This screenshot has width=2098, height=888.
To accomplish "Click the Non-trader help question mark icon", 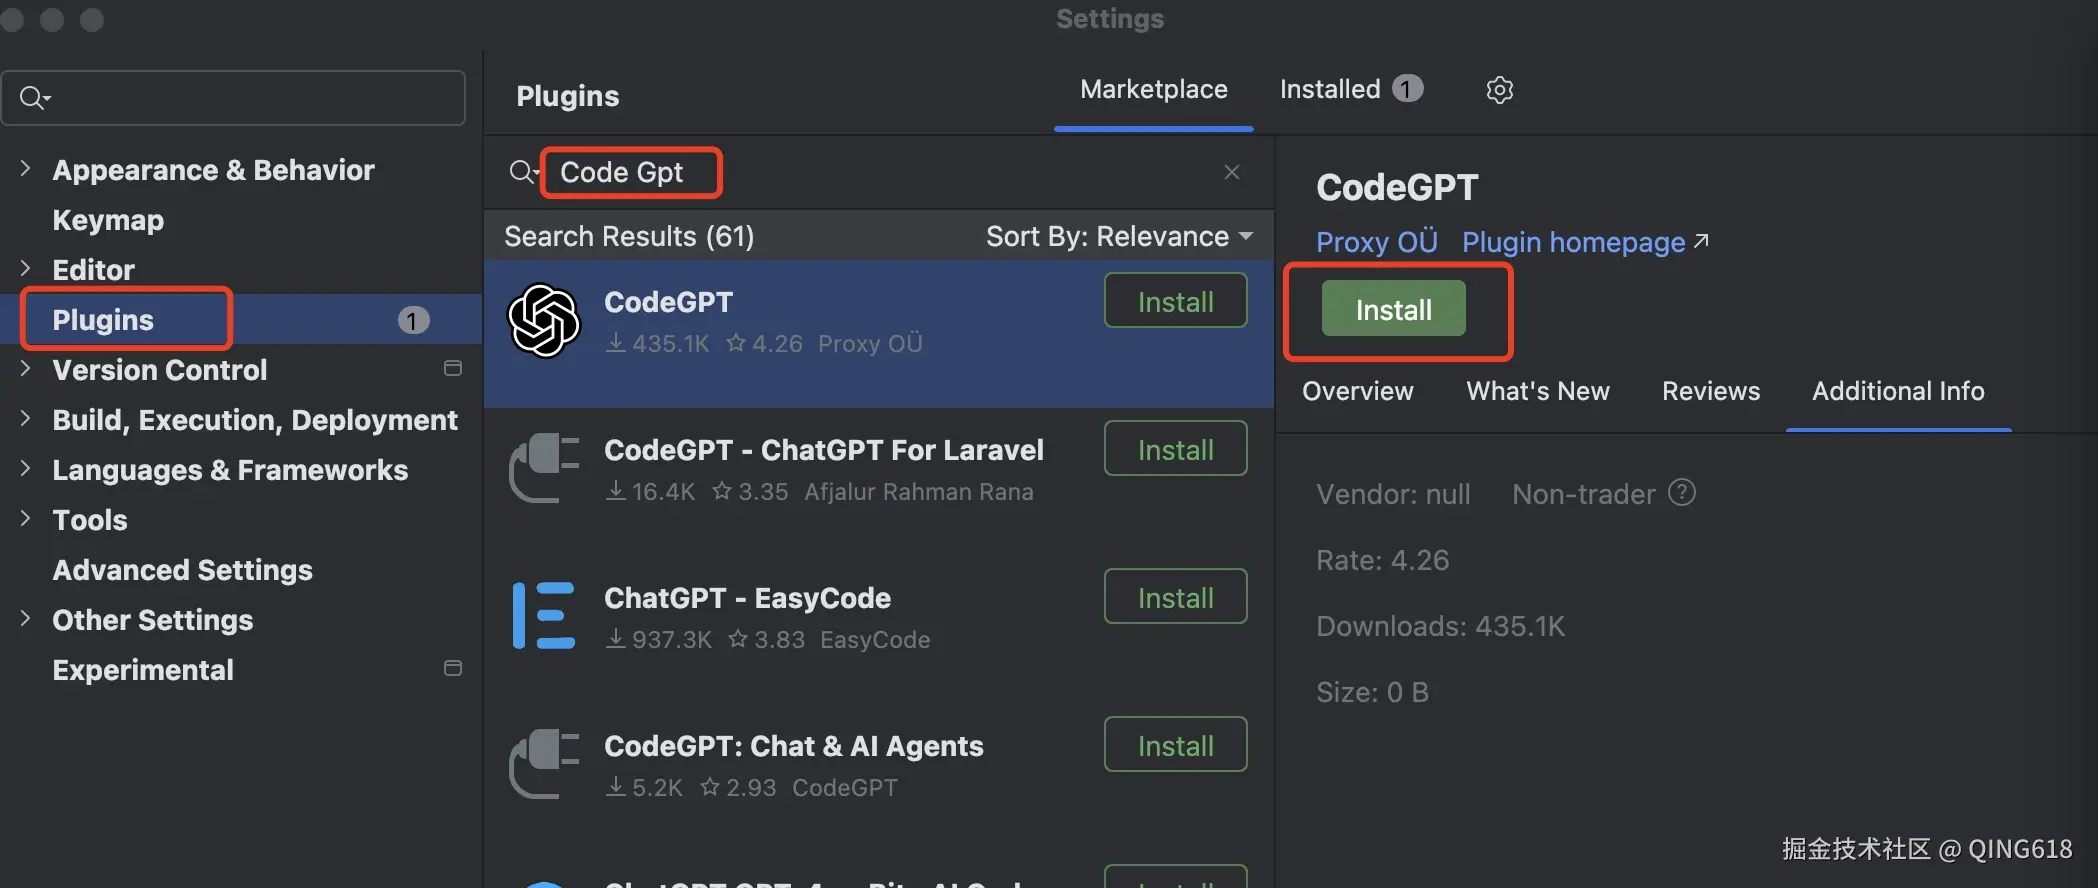I will (x=1682, y=493).
